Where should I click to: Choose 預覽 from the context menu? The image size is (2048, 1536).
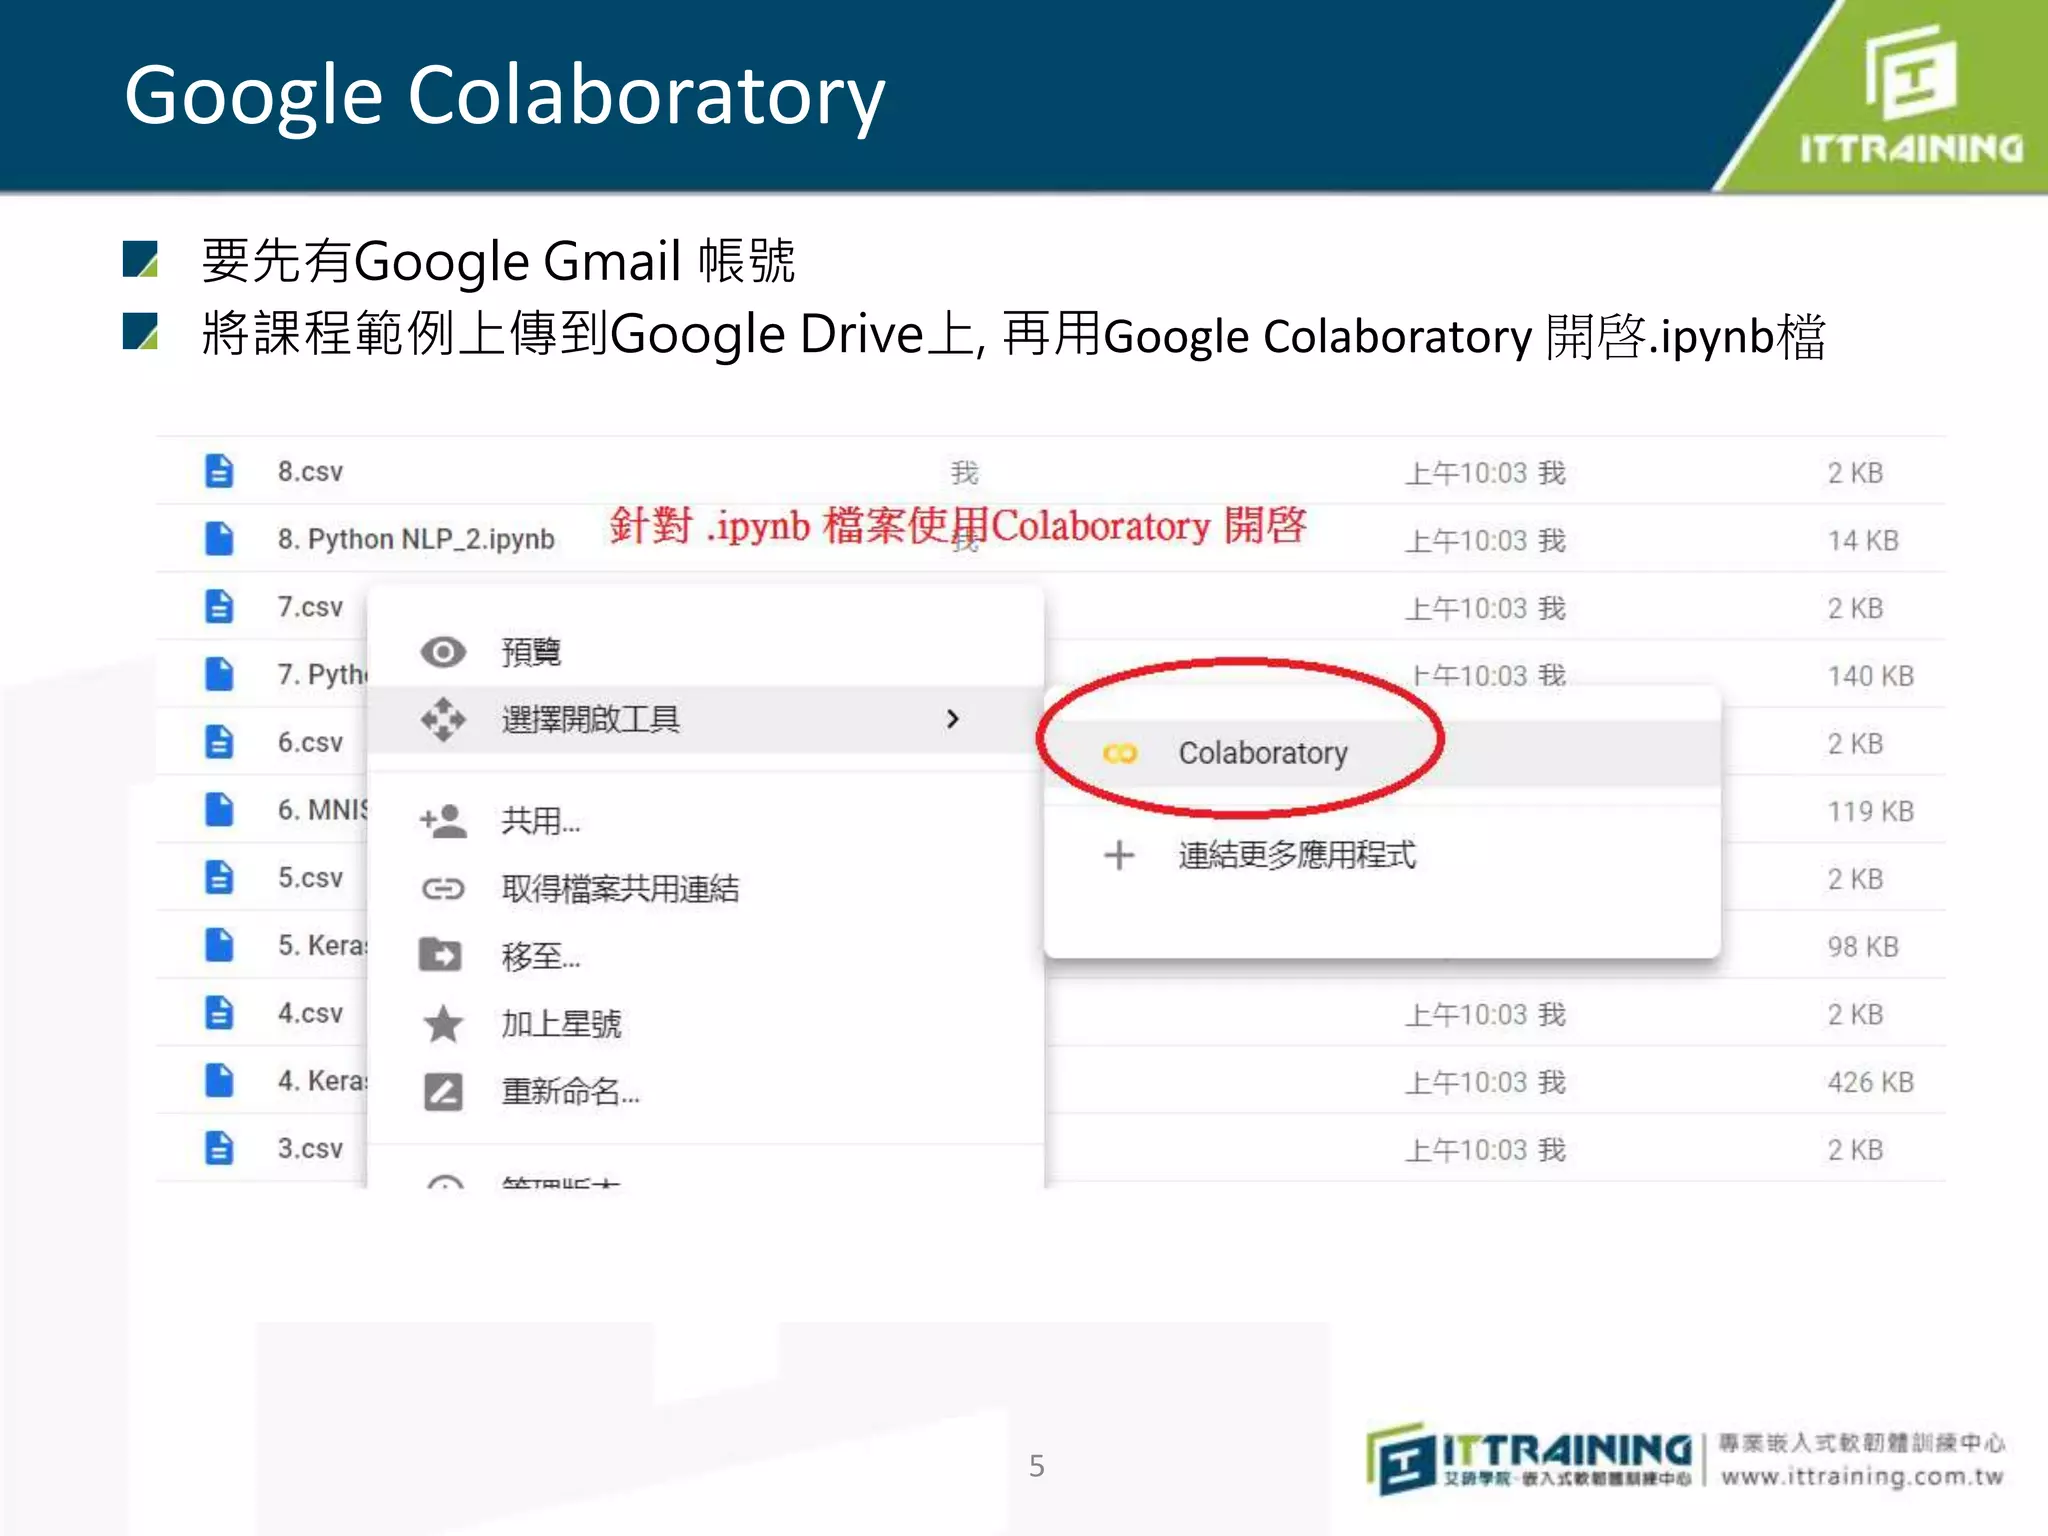[706, 652]
